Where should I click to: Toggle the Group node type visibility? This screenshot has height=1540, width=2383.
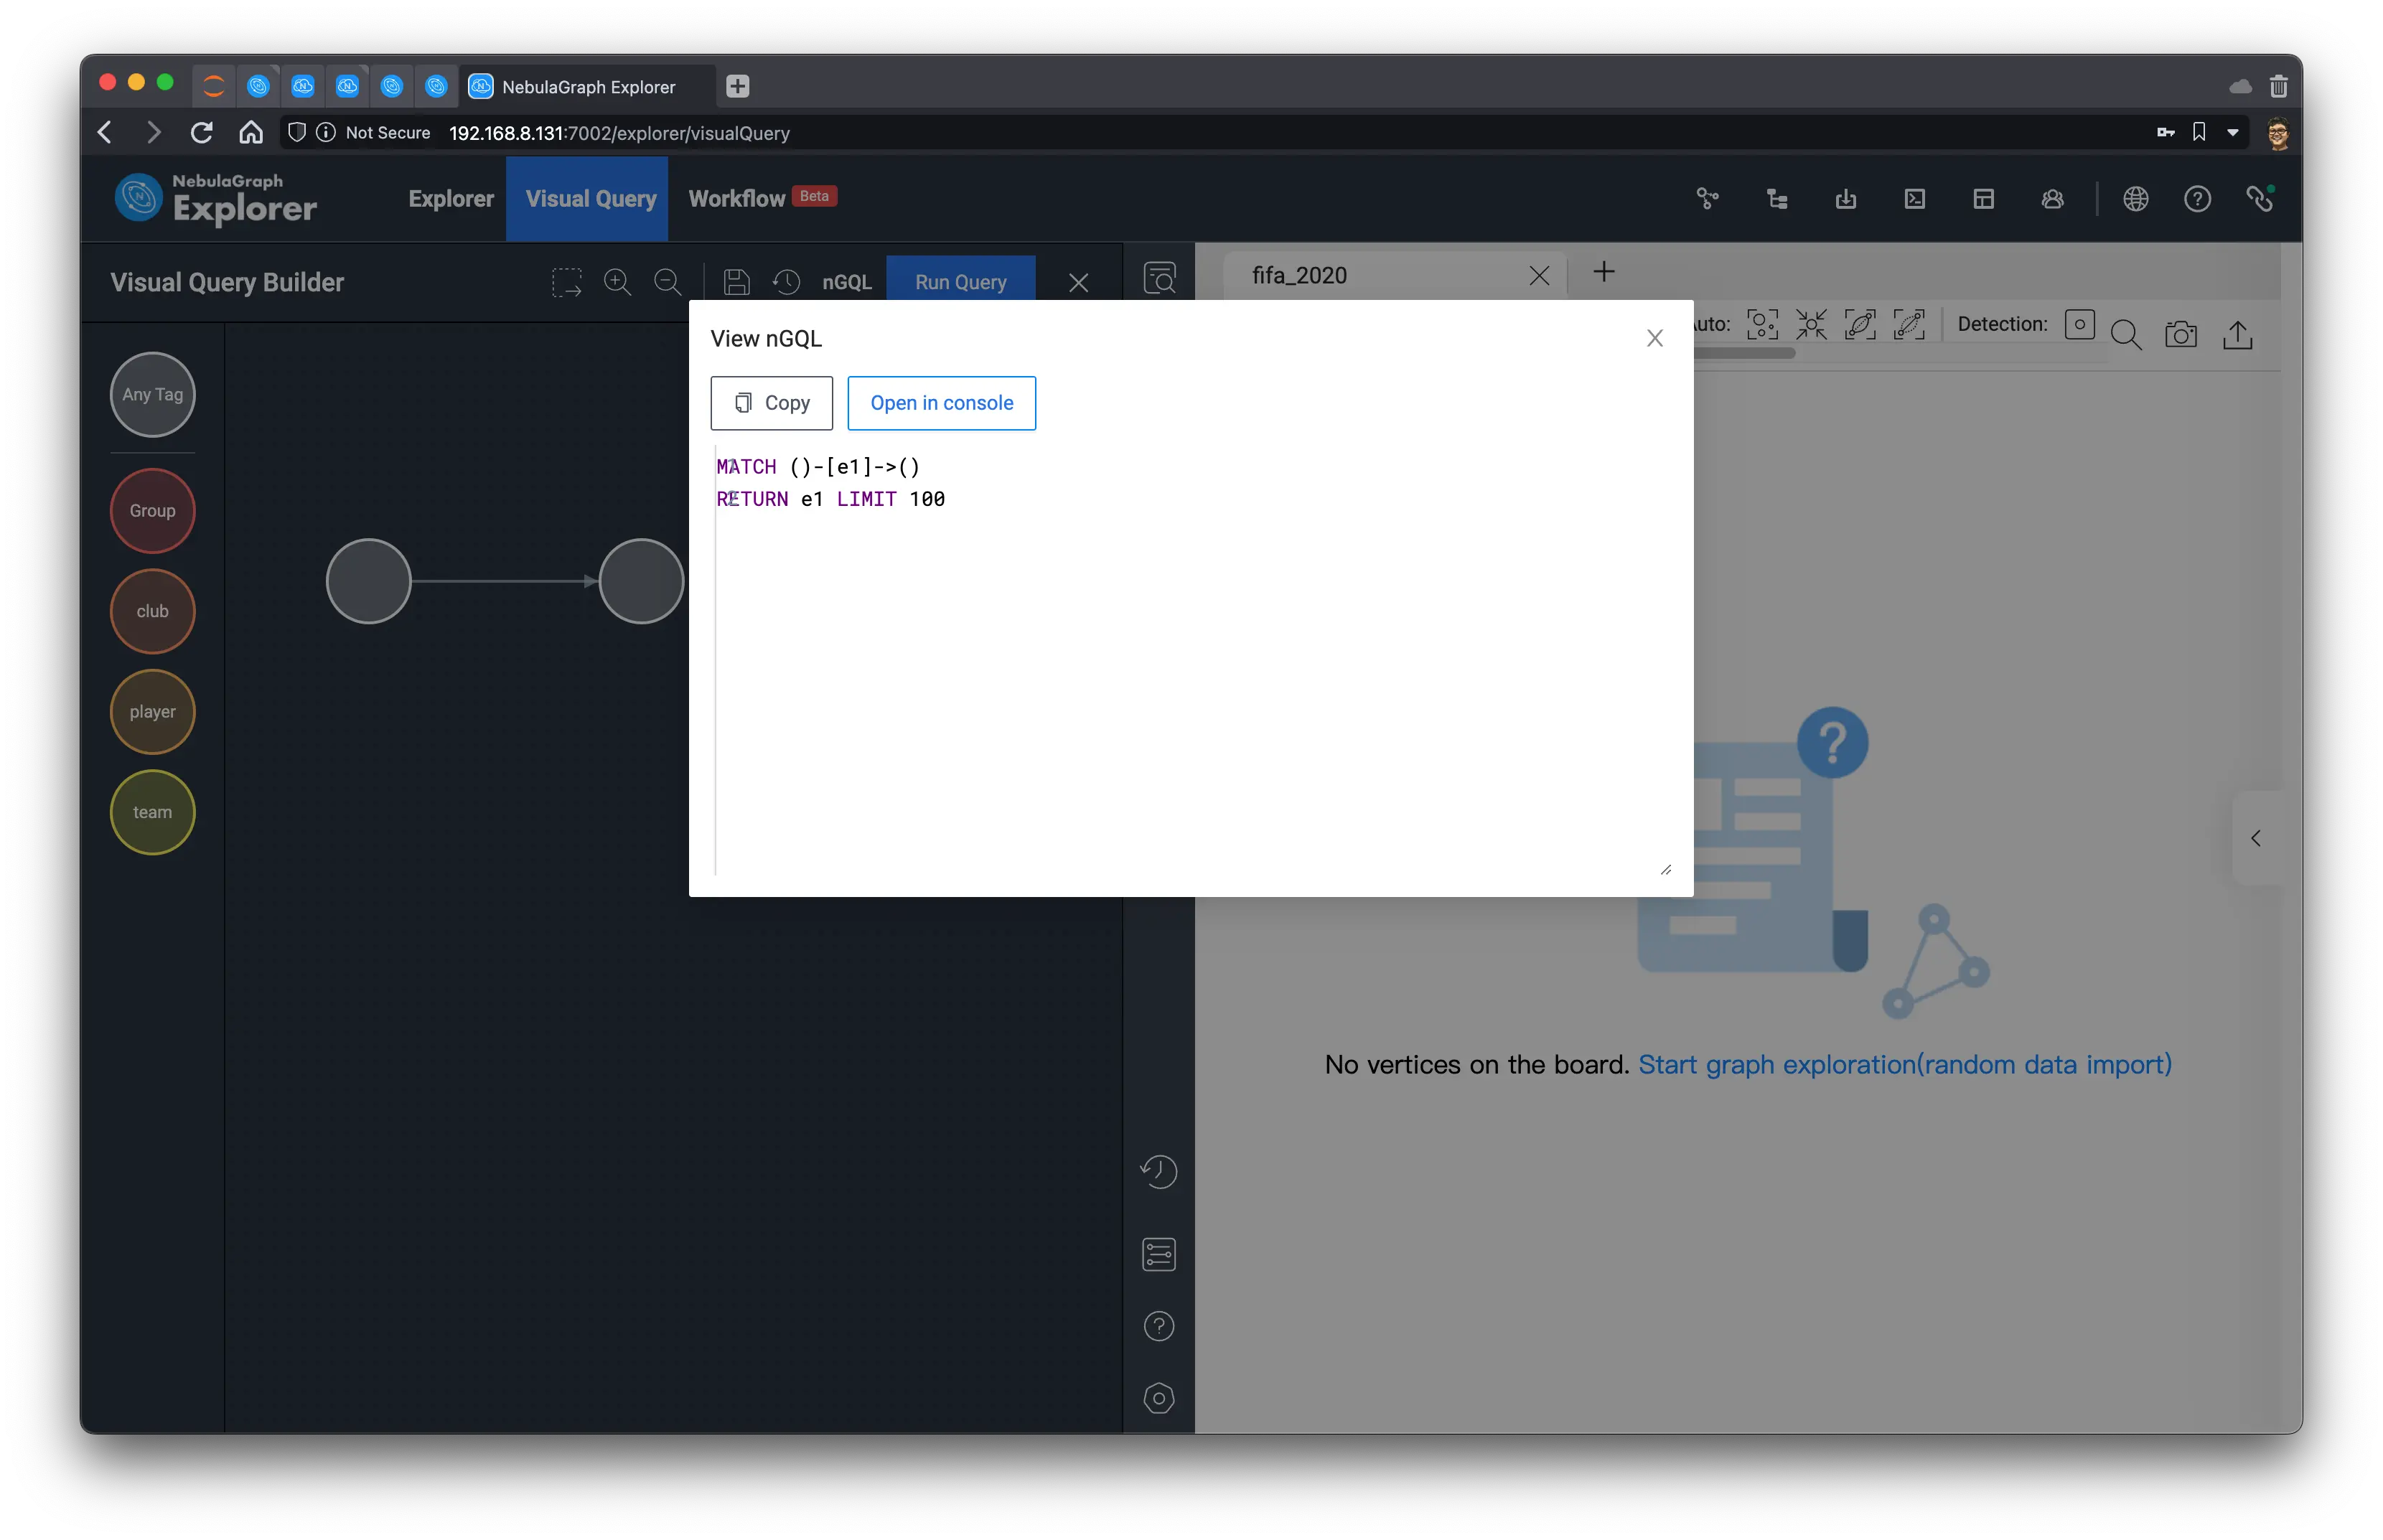pyautogui.click(x=154, y=509)
